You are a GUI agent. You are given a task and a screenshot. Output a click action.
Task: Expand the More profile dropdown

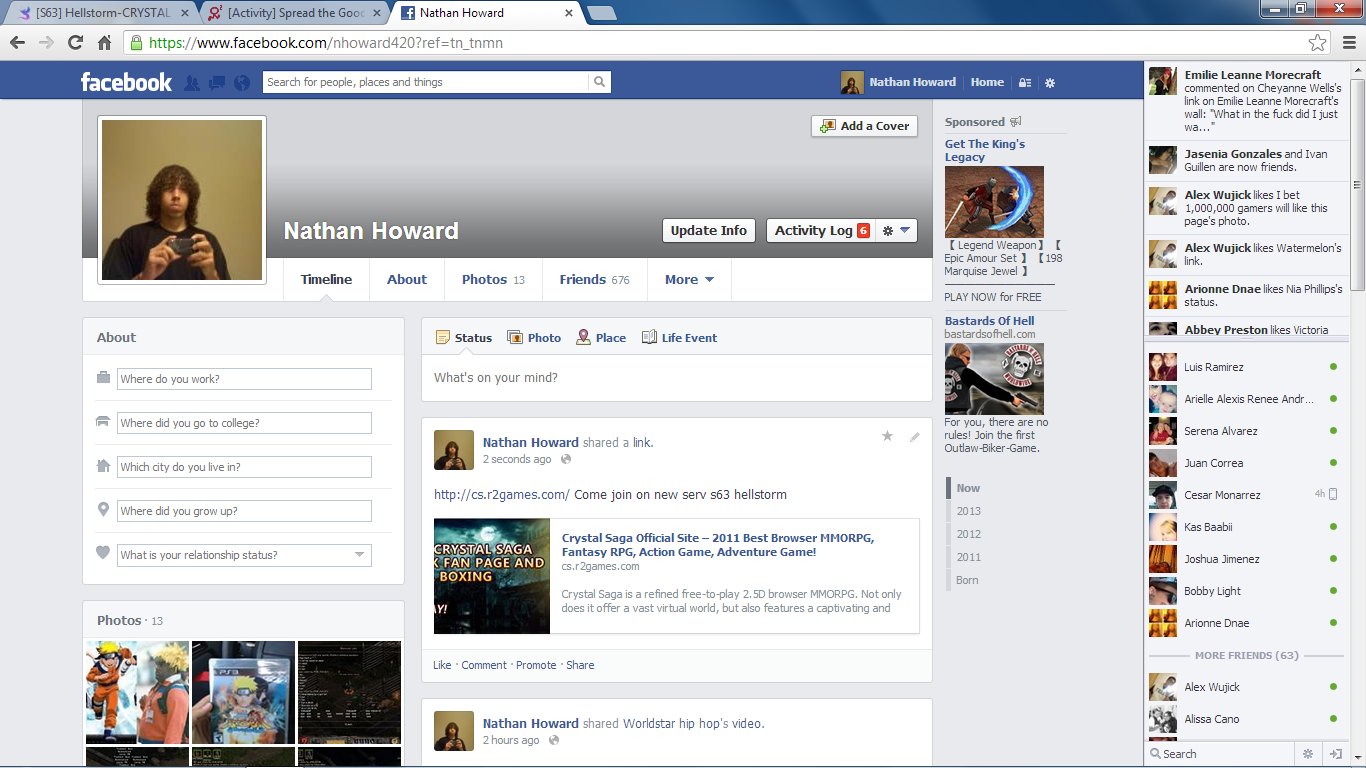[689, 280]
